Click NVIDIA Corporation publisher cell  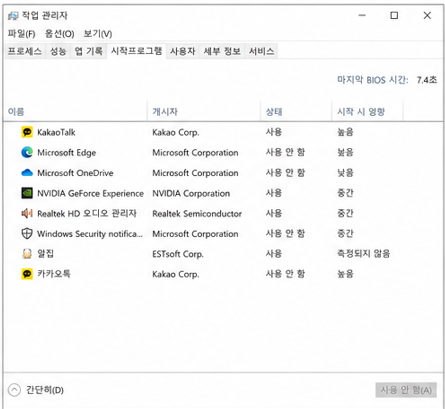[x=191, y=193]
